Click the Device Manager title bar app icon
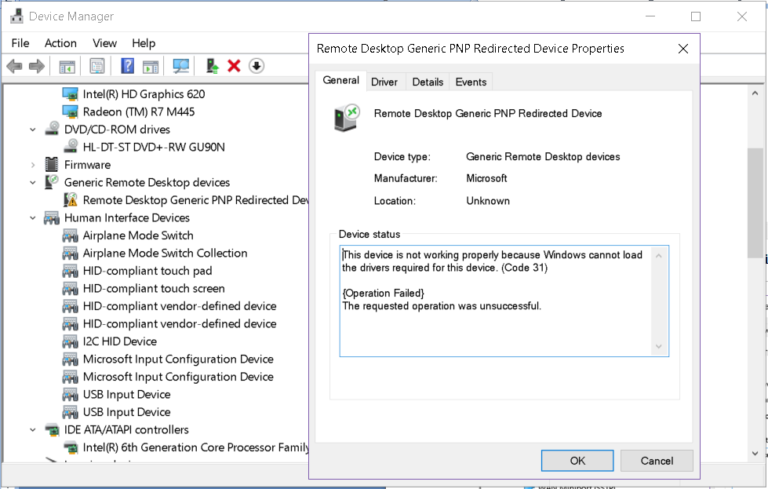This screenshot has width=768, height=489. (x=16, y=16)
